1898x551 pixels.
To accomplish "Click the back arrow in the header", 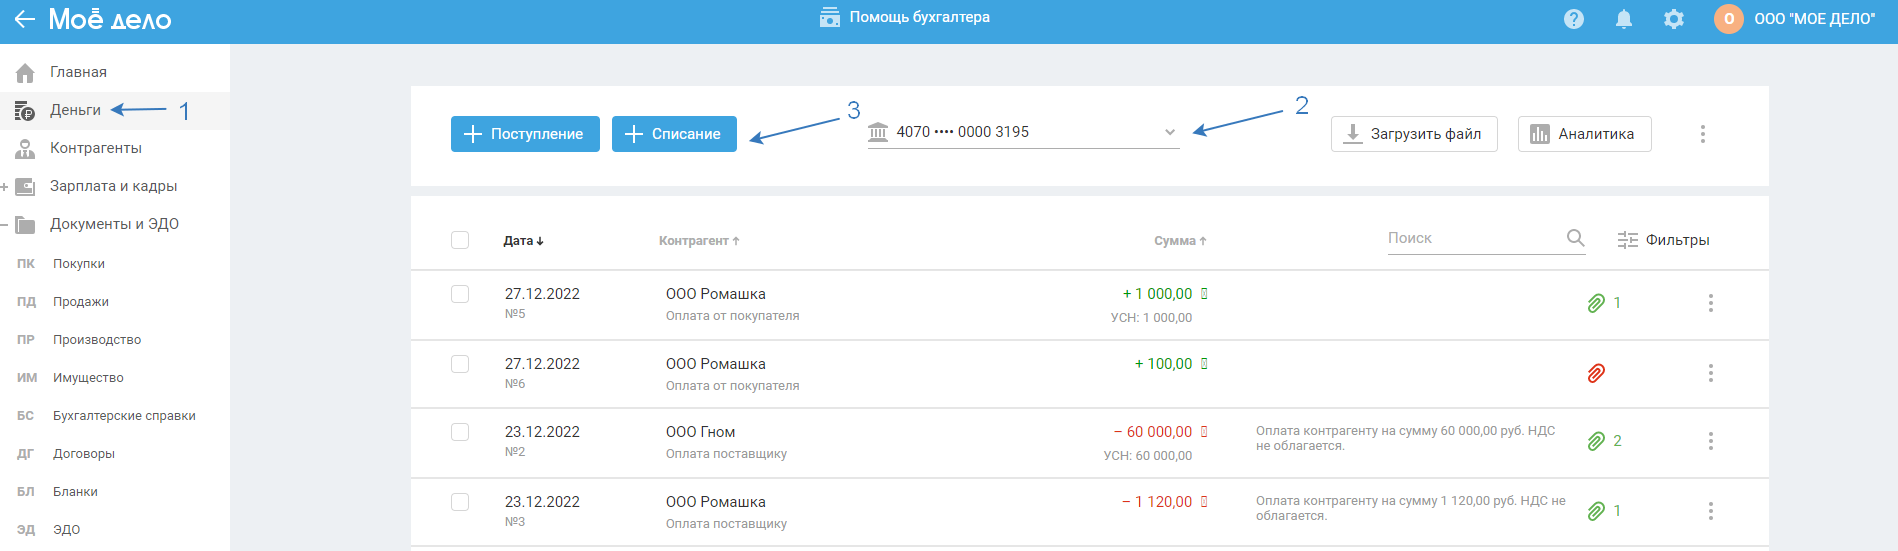I will coord(24,19).
